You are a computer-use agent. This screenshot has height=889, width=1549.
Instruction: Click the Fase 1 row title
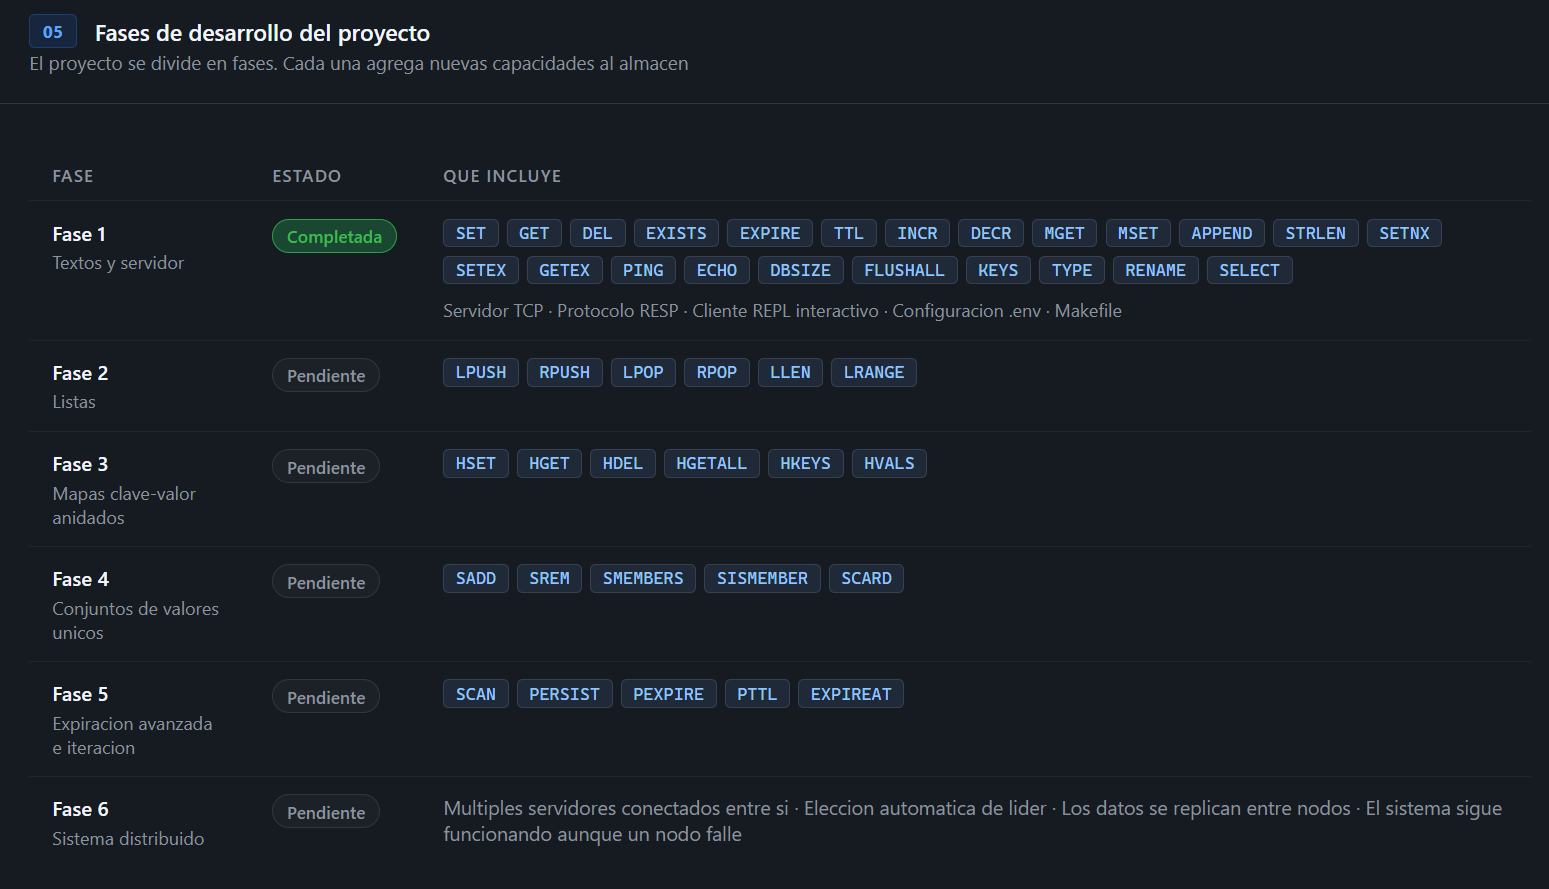[x=79, y=234]
